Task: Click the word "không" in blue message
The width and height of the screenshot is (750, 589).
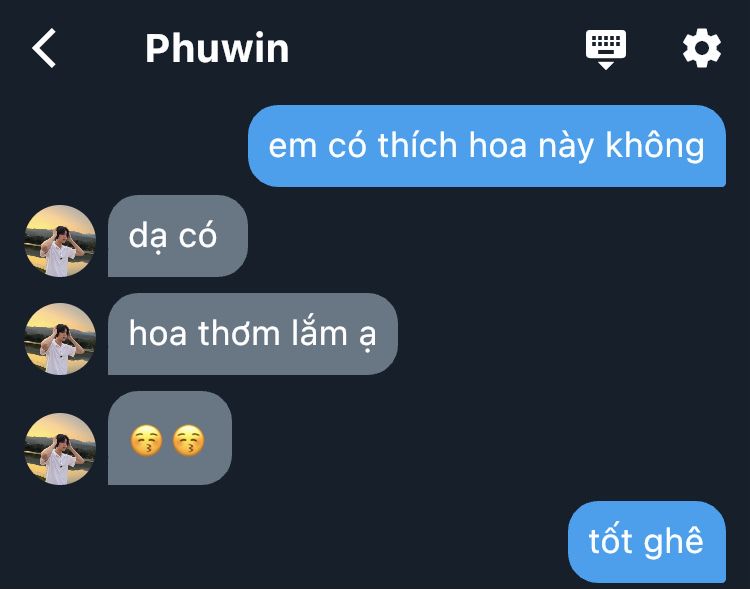Action: point(655,145)
